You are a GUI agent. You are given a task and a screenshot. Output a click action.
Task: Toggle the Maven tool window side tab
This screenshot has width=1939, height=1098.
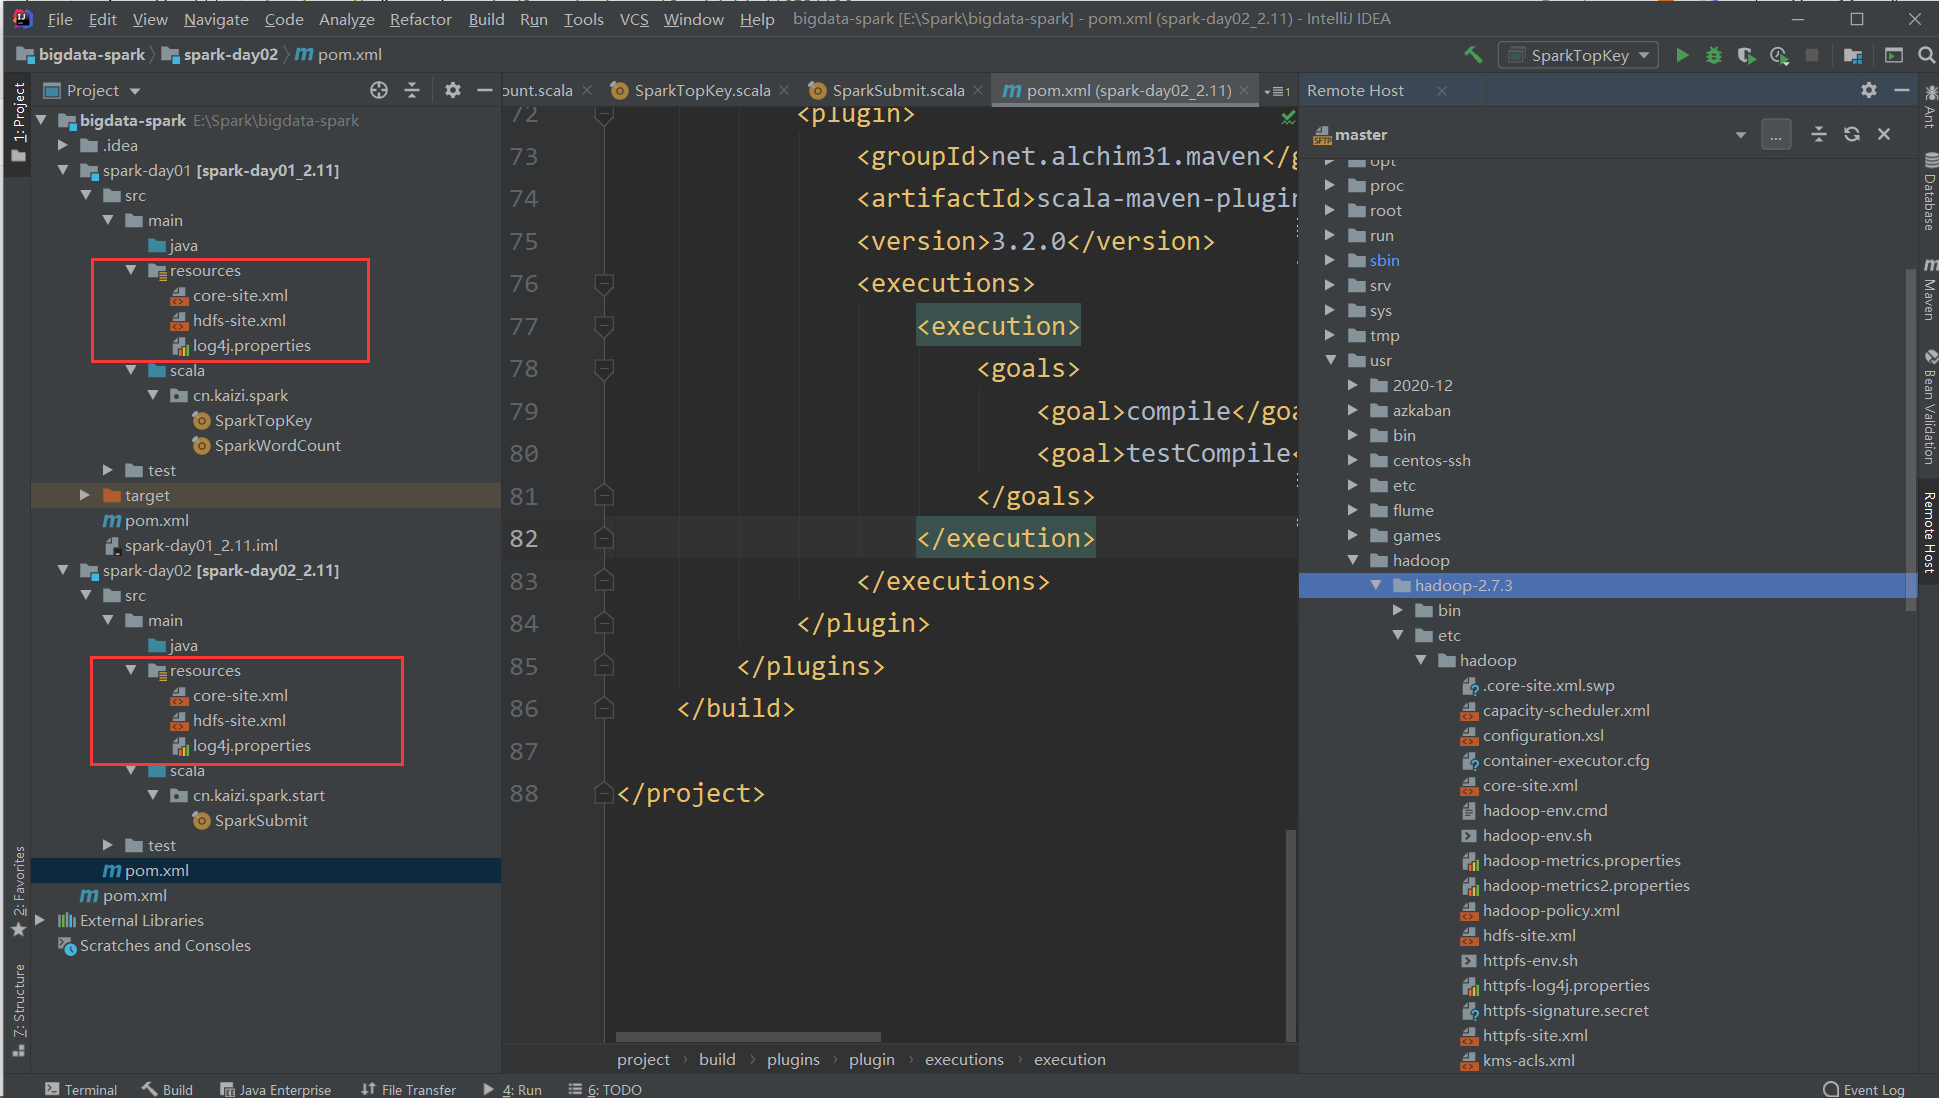coord(1929,290)
